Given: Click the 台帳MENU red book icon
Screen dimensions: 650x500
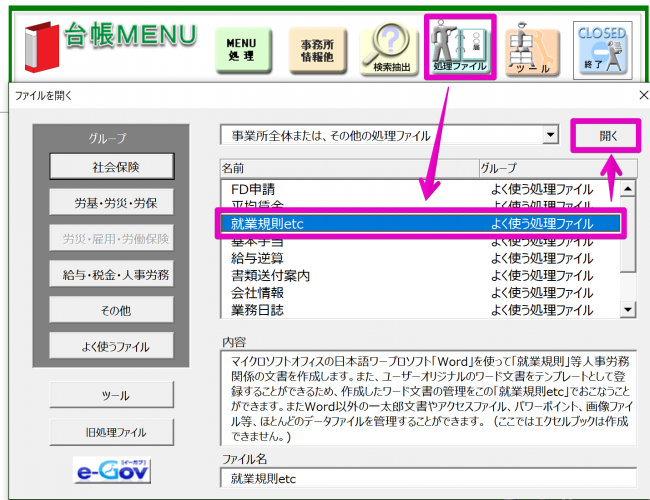Looking at the screenshot, I should [38, 43].
